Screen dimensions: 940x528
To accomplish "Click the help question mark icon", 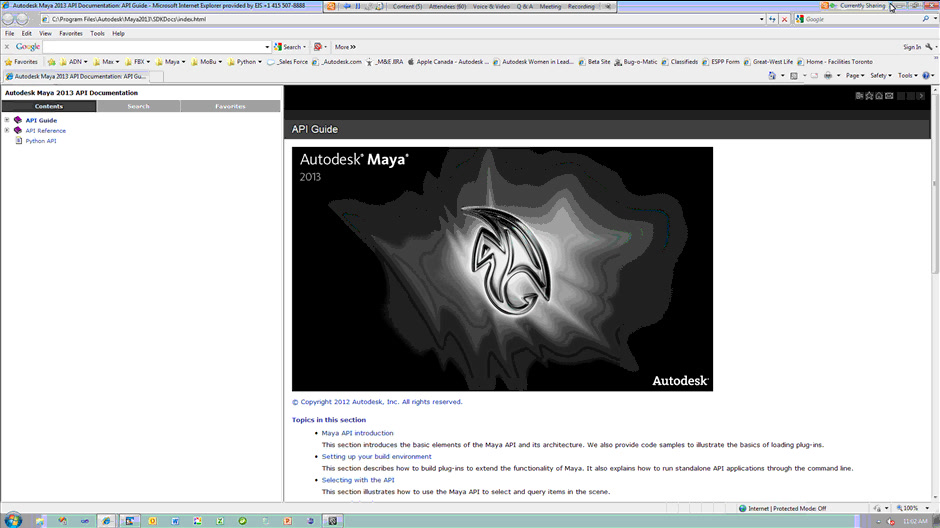I will 926,76.
